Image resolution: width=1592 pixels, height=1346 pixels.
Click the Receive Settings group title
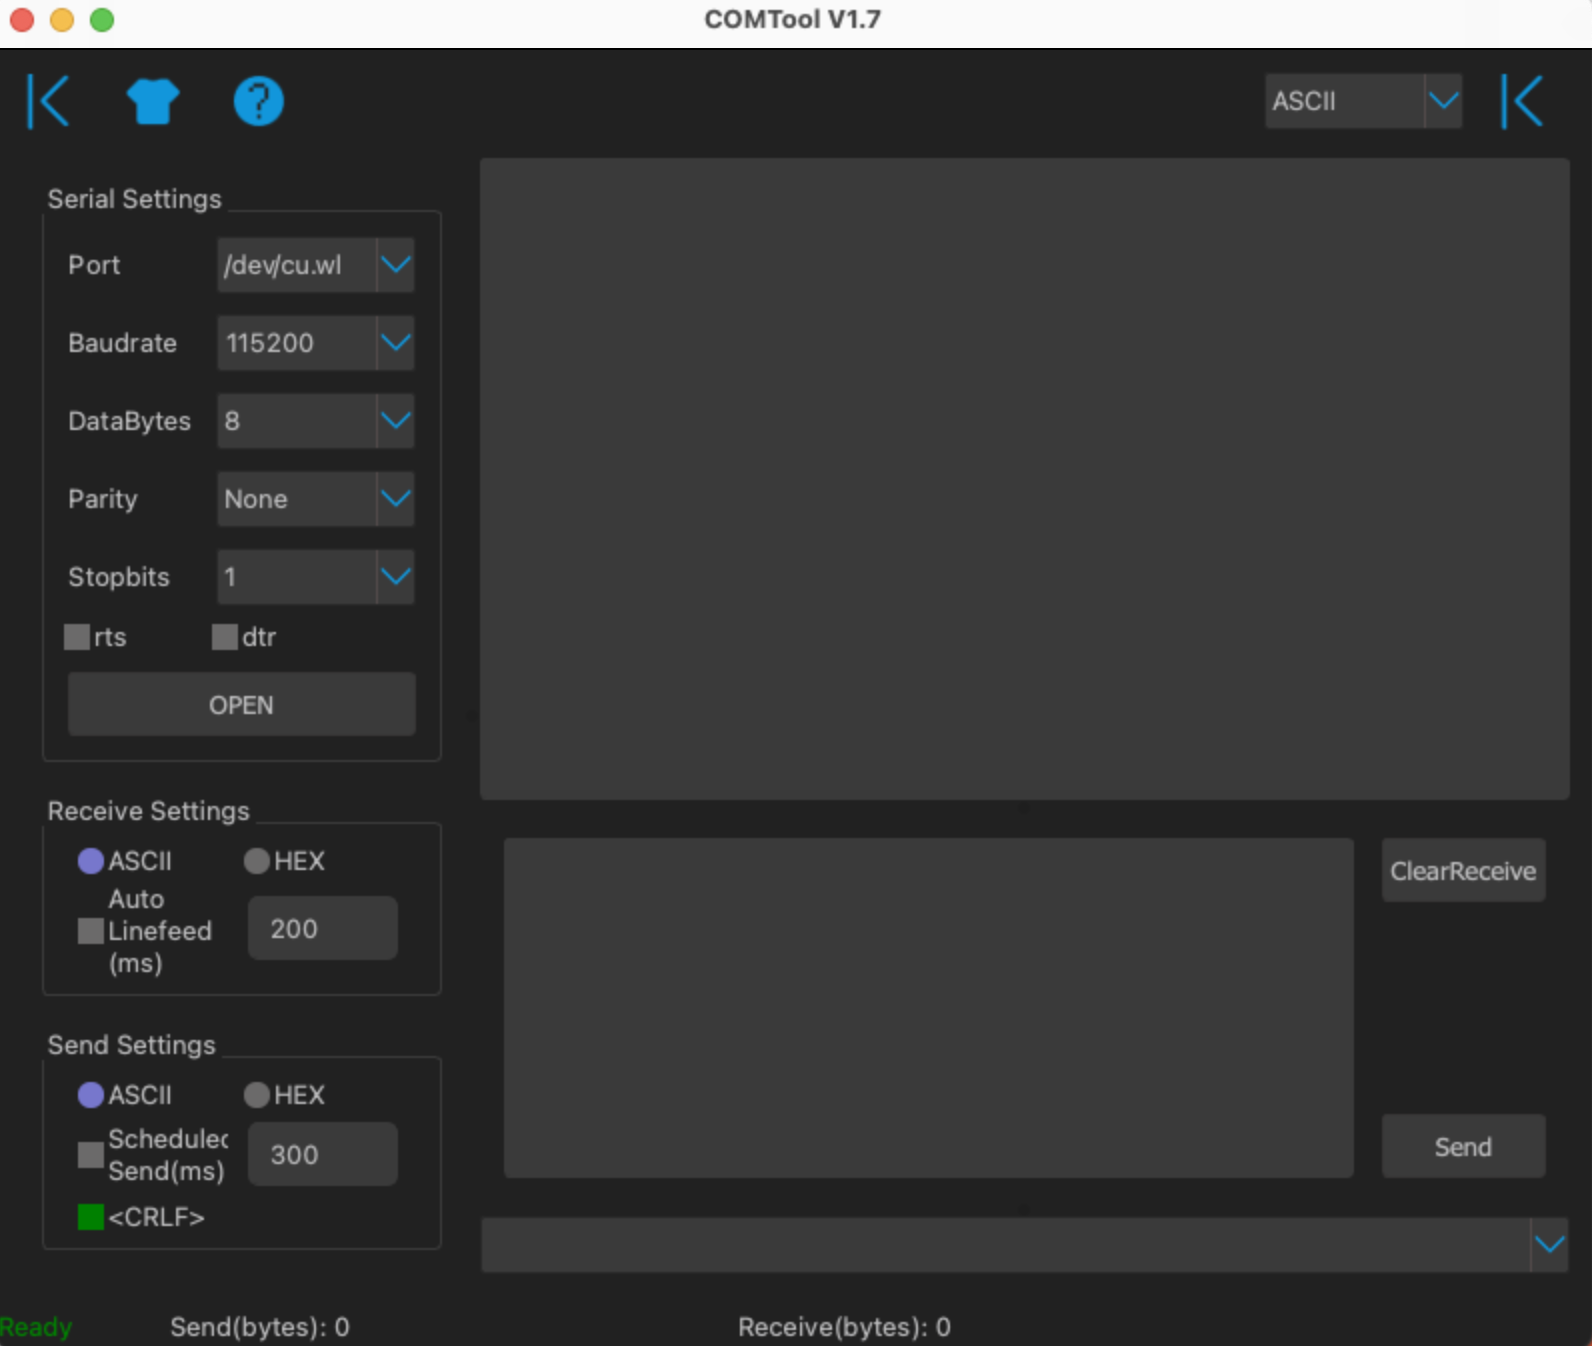coord(148,811)
